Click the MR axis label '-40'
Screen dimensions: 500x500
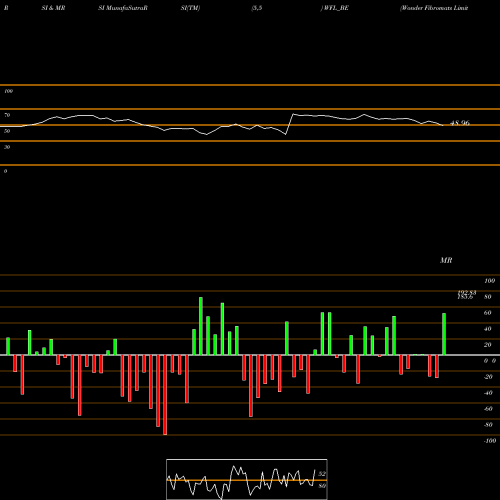[488, 393]
